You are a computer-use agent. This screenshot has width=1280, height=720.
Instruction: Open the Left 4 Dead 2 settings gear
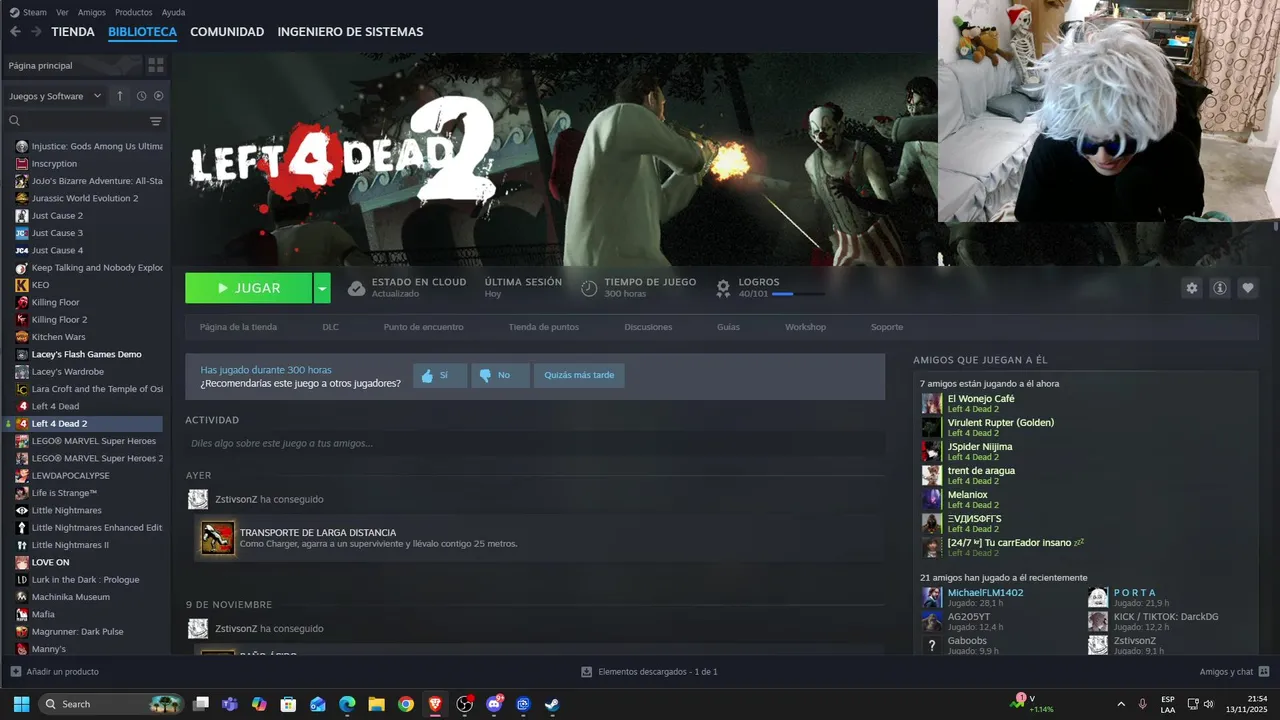click(x=1191, y=288)
